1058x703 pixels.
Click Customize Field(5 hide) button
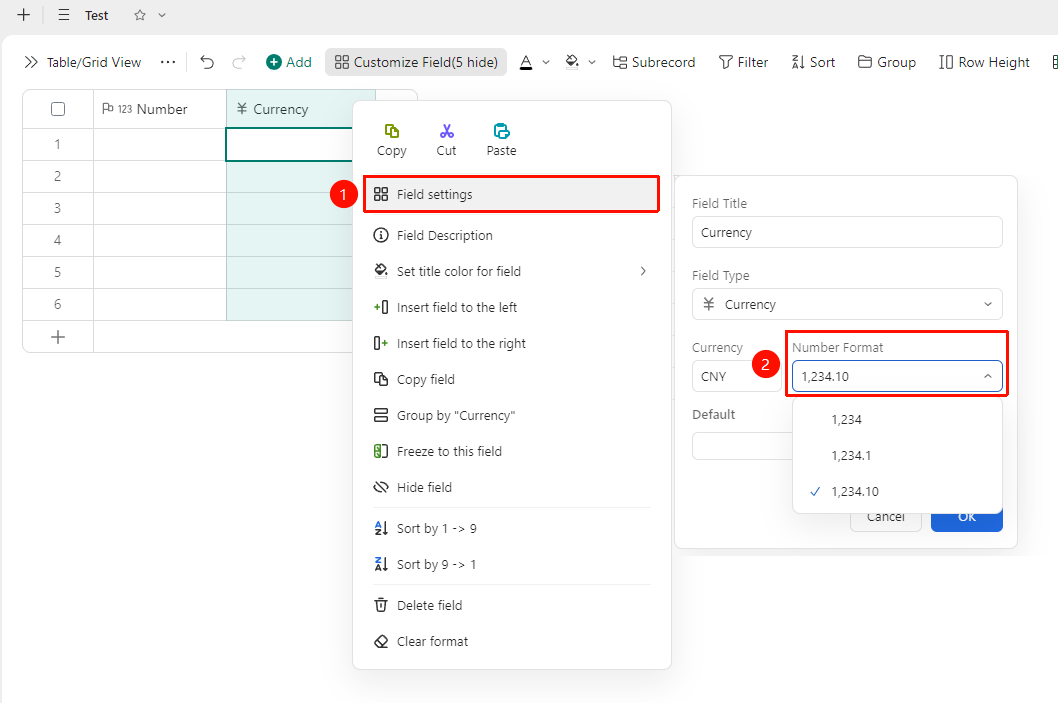(416, 62)
